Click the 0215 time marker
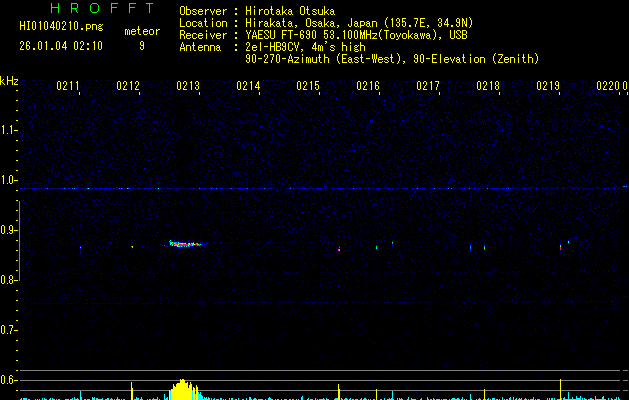 [308, 87]
